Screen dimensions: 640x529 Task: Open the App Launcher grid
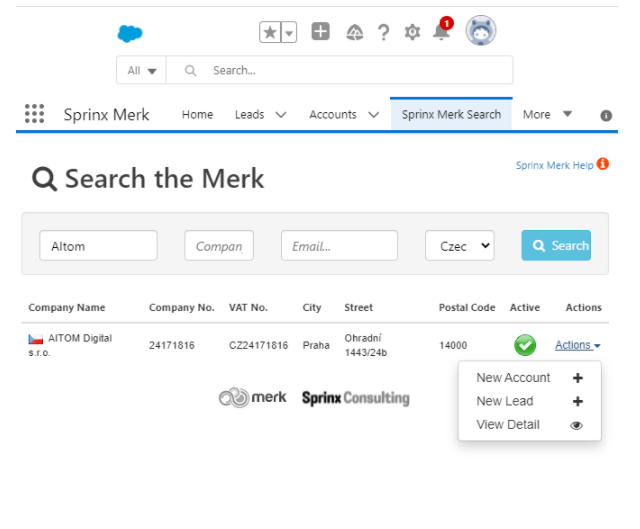pyautogui.click(x=35, y=114)
